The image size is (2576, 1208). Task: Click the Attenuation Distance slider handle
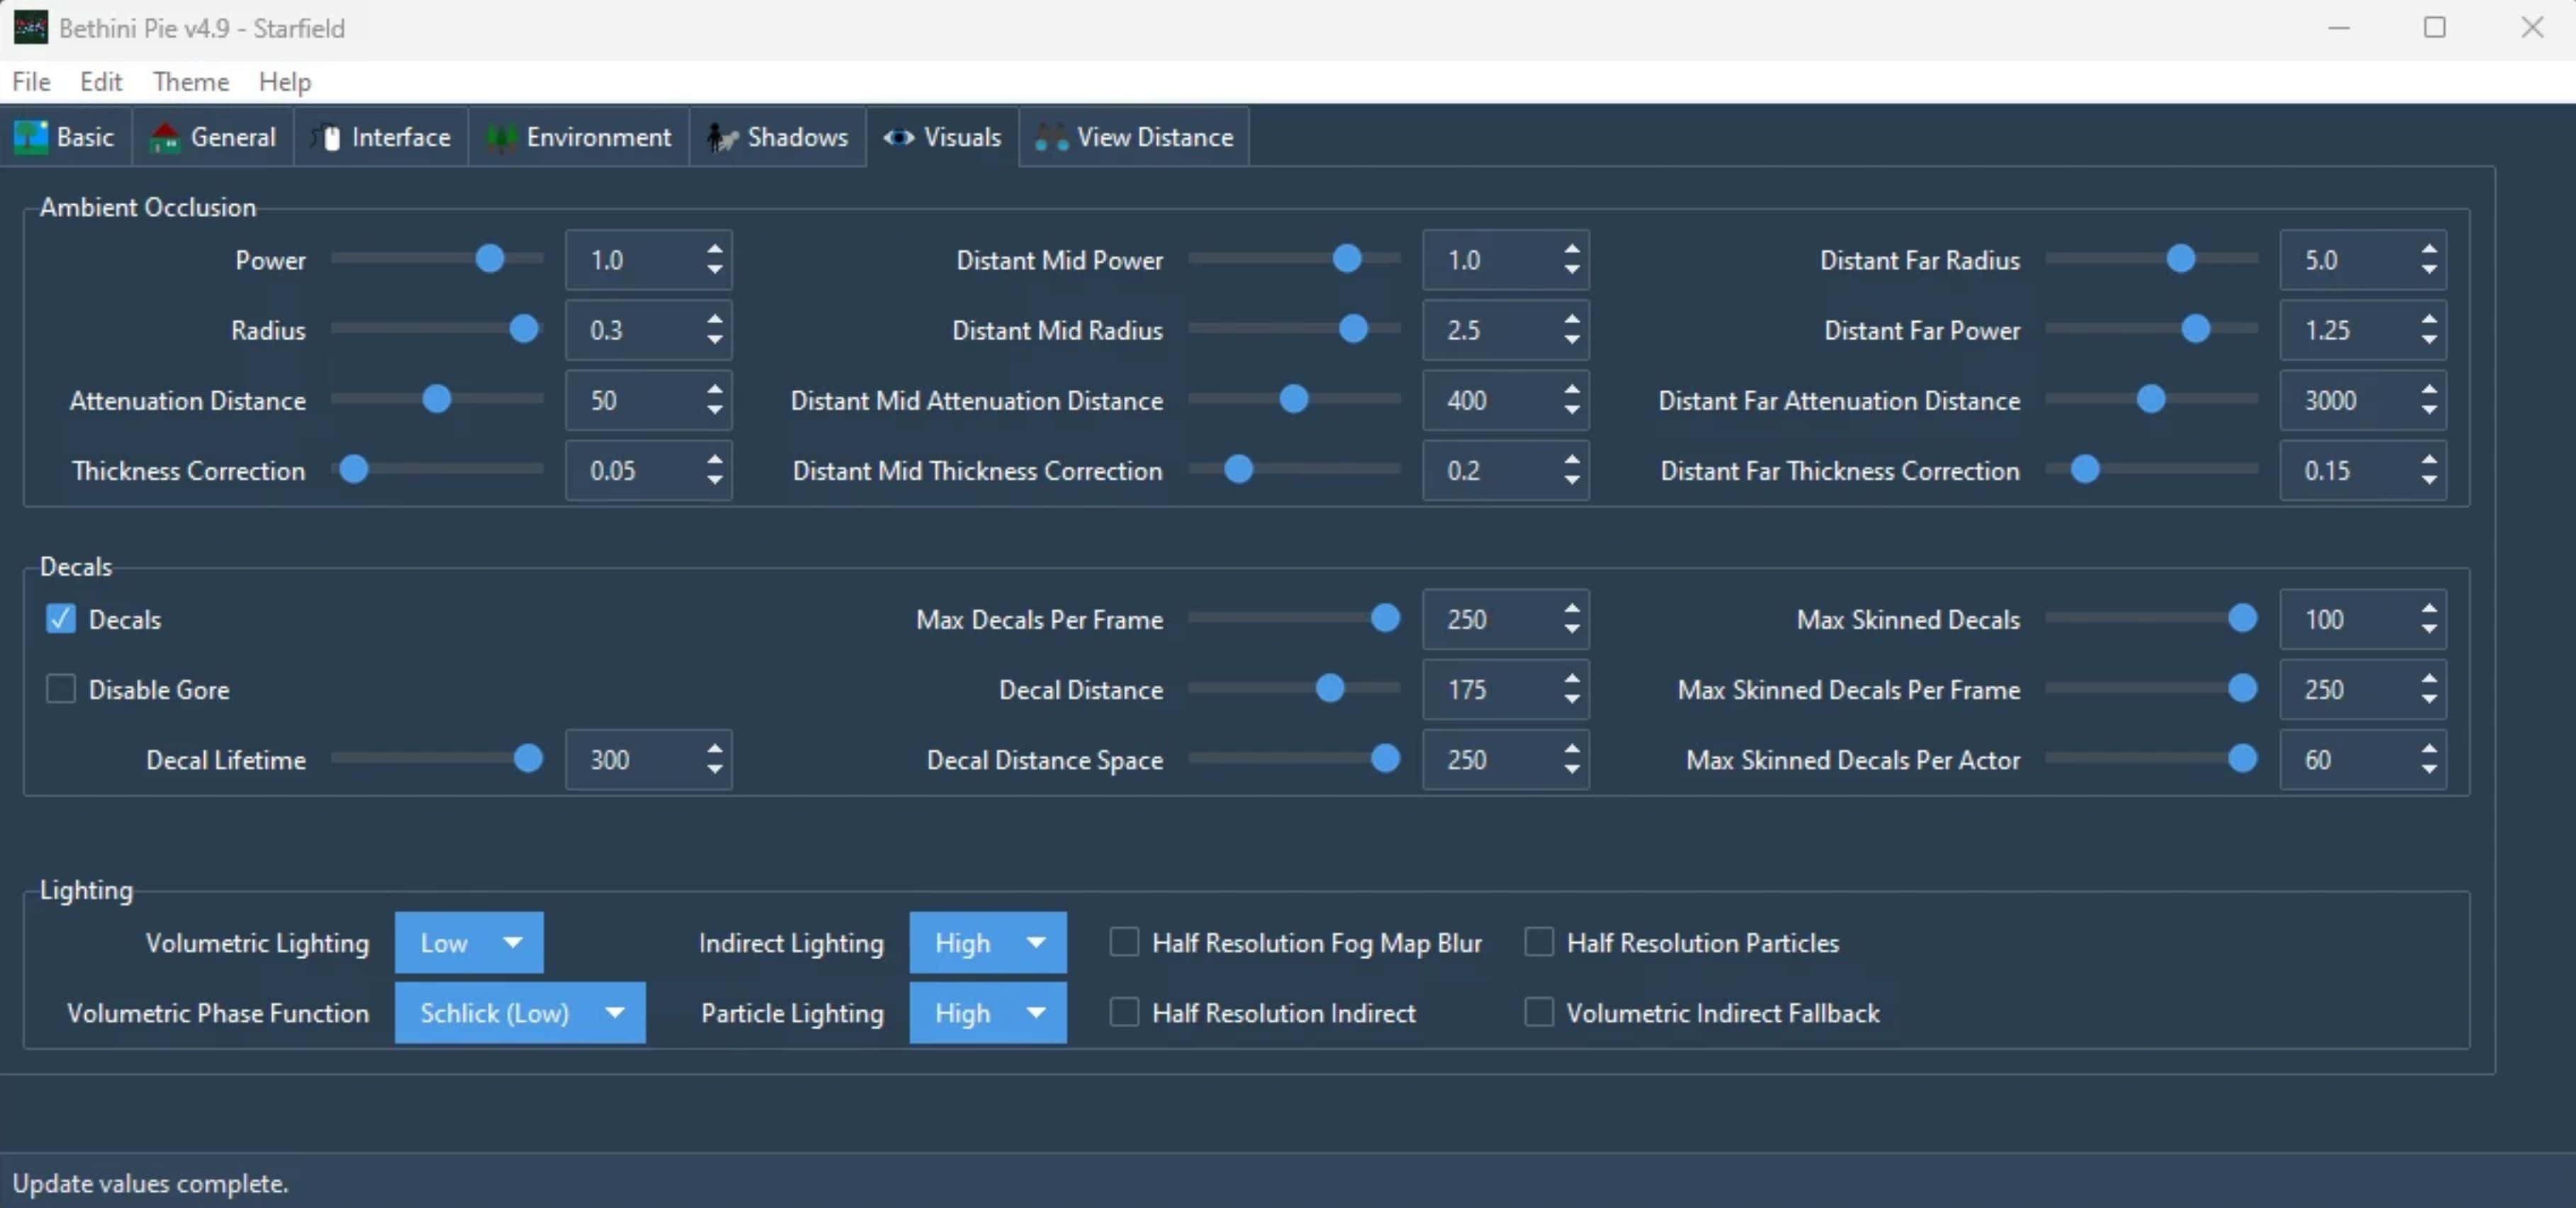tap(436, 399)
